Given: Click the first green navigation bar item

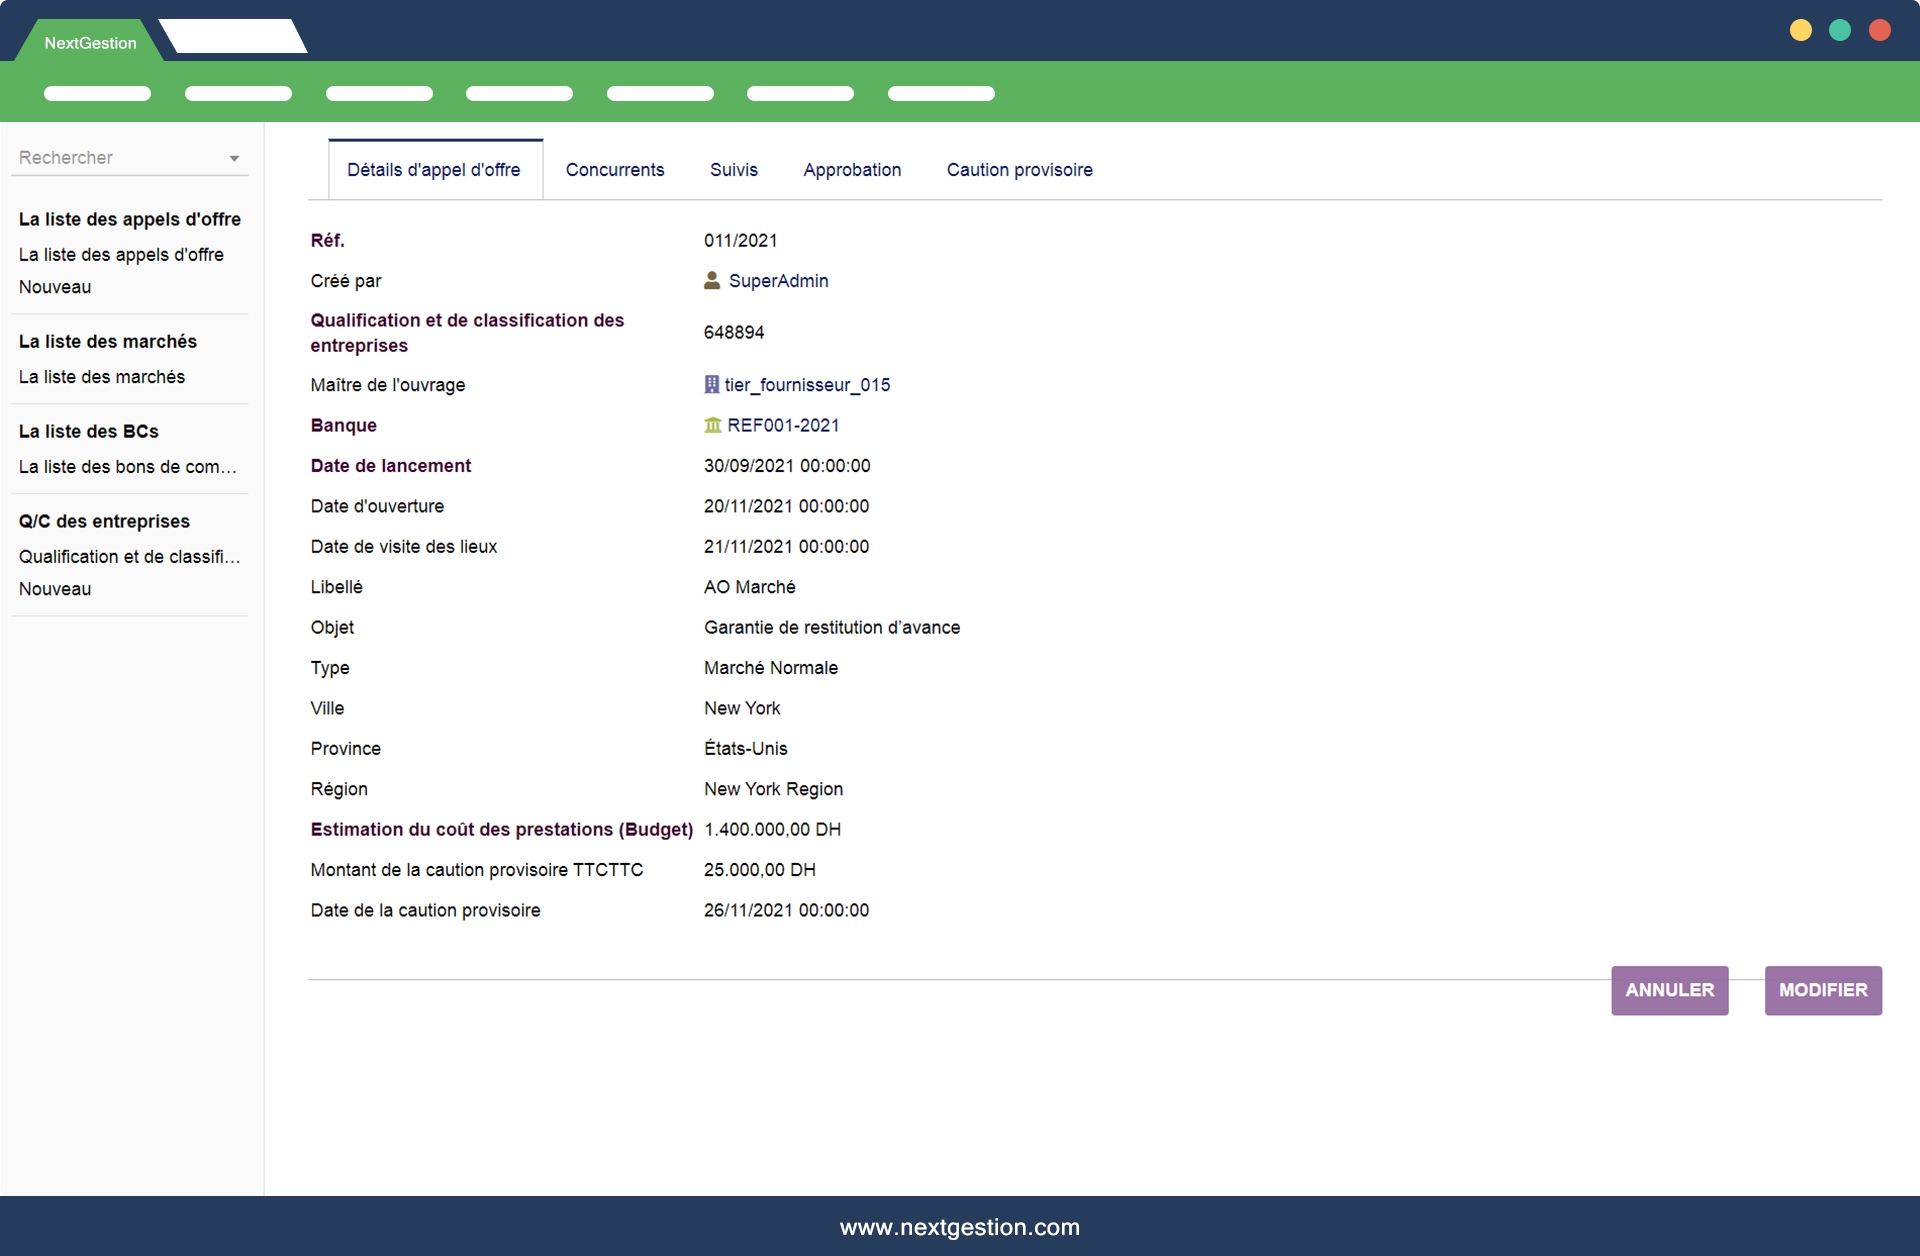Looking at the screenshot, I should pyautogui.click(x=97, y=94).
